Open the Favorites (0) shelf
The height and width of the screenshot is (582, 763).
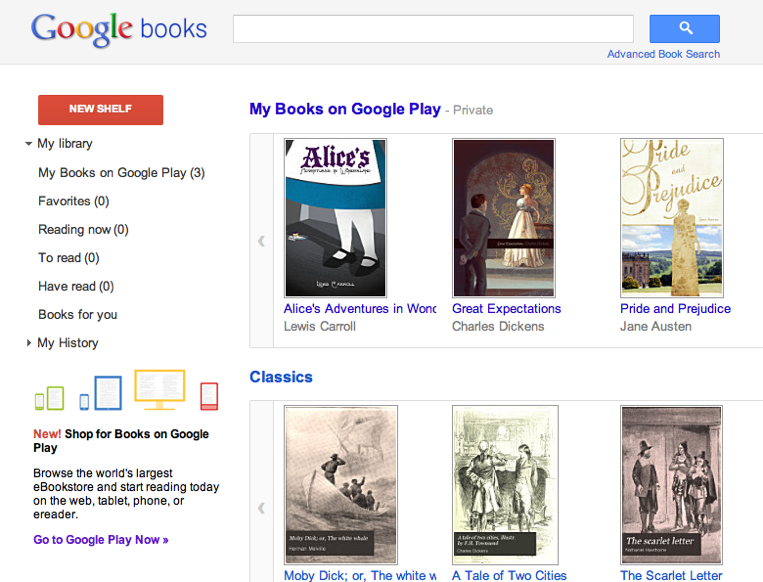tap(73, 201)
